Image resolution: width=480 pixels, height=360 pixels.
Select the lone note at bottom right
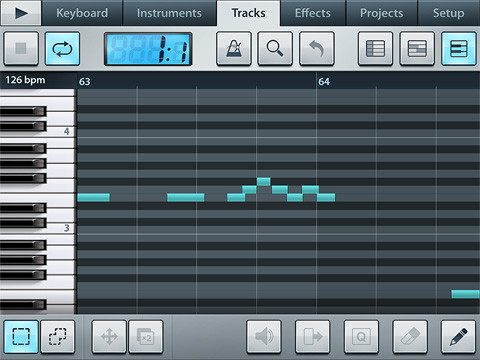click(465, 294)
